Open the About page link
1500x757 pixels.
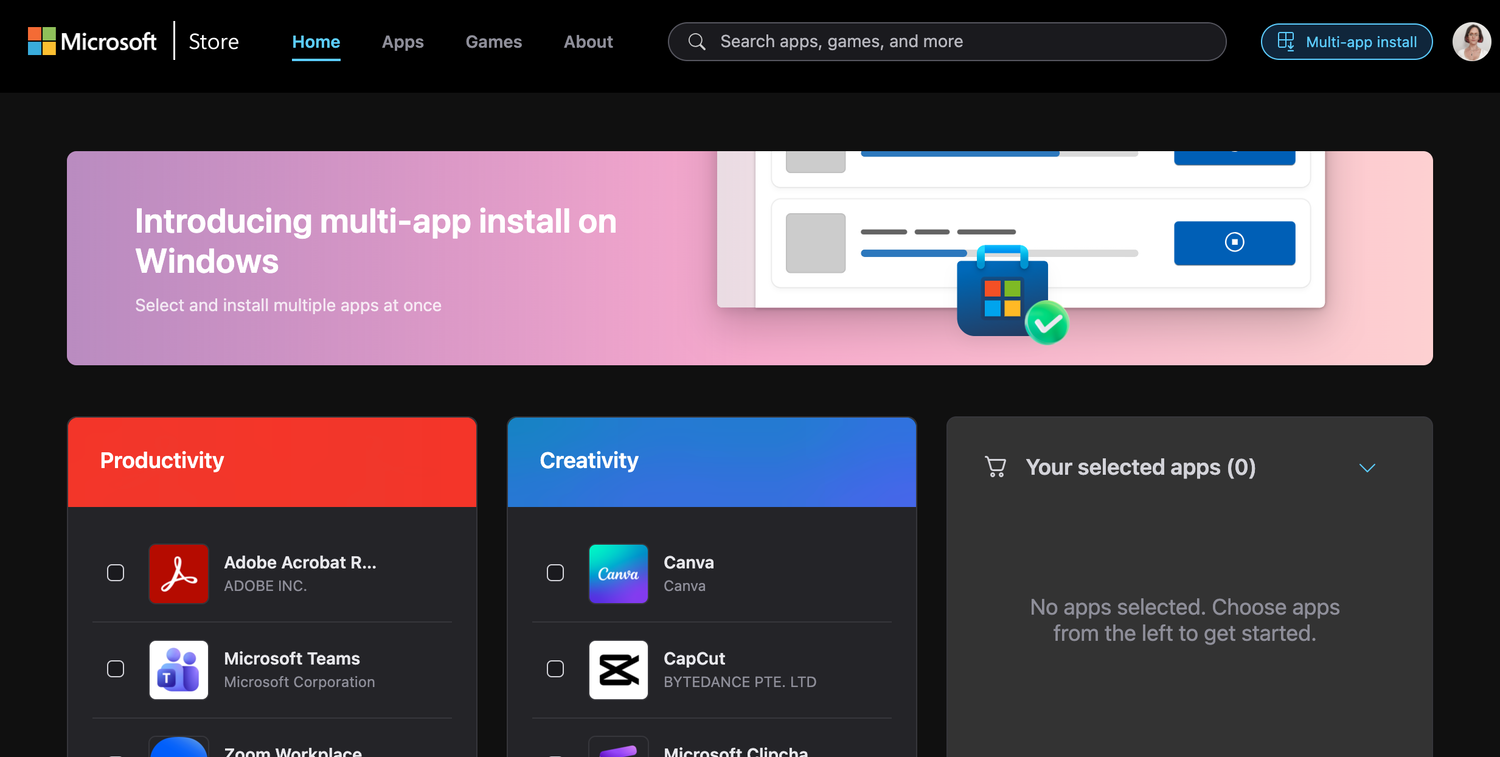coord(588,42)
